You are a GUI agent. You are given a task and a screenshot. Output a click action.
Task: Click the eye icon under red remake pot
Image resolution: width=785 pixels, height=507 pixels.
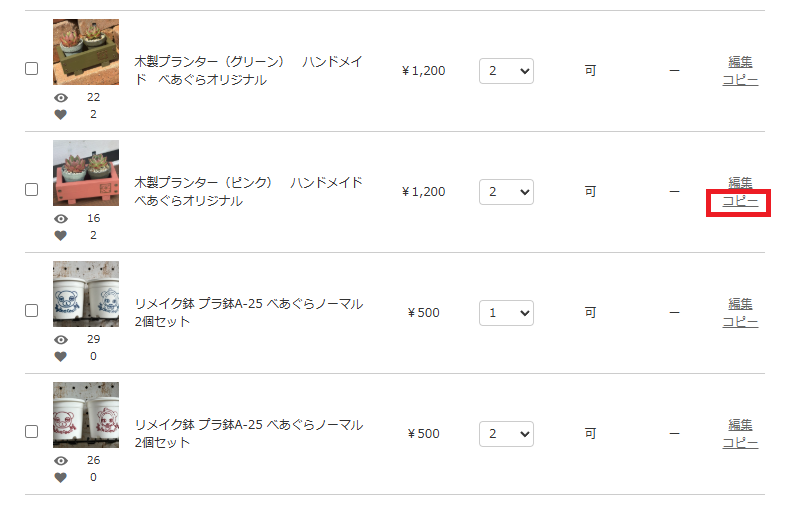[x=61, y=460]
